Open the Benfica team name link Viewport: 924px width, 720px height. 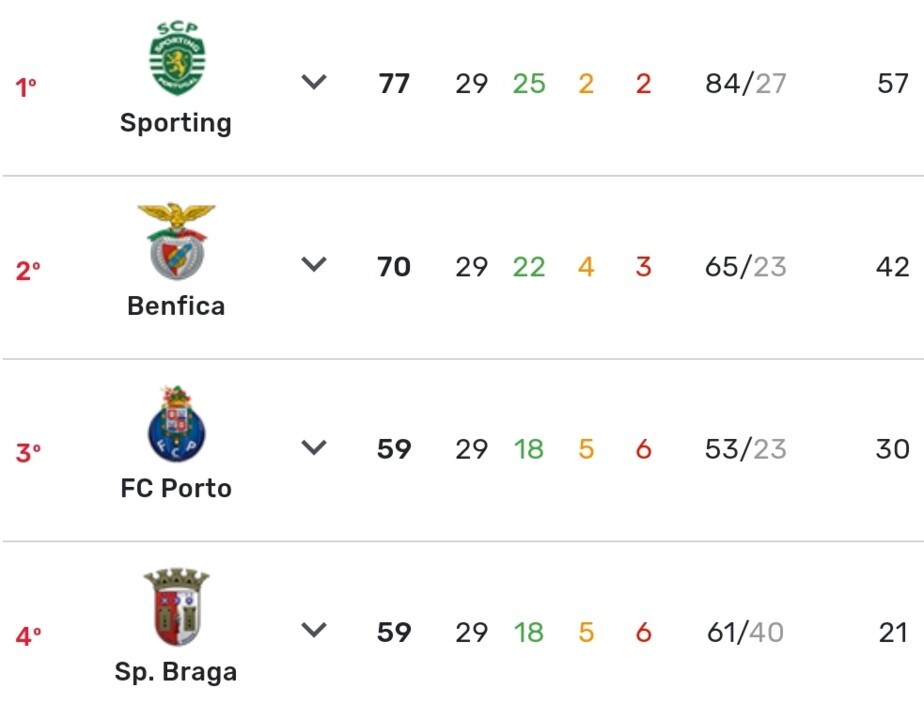176,306
